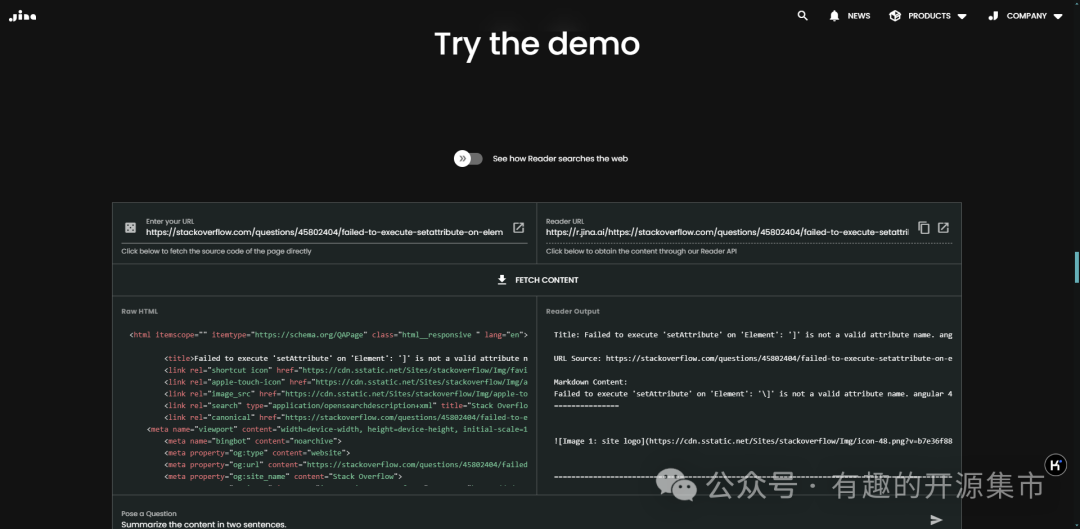Click the page scrollbar on right edge
Image resolution: width=1080 pixels, height=529 pixels.
click(x=1076, y=267)
